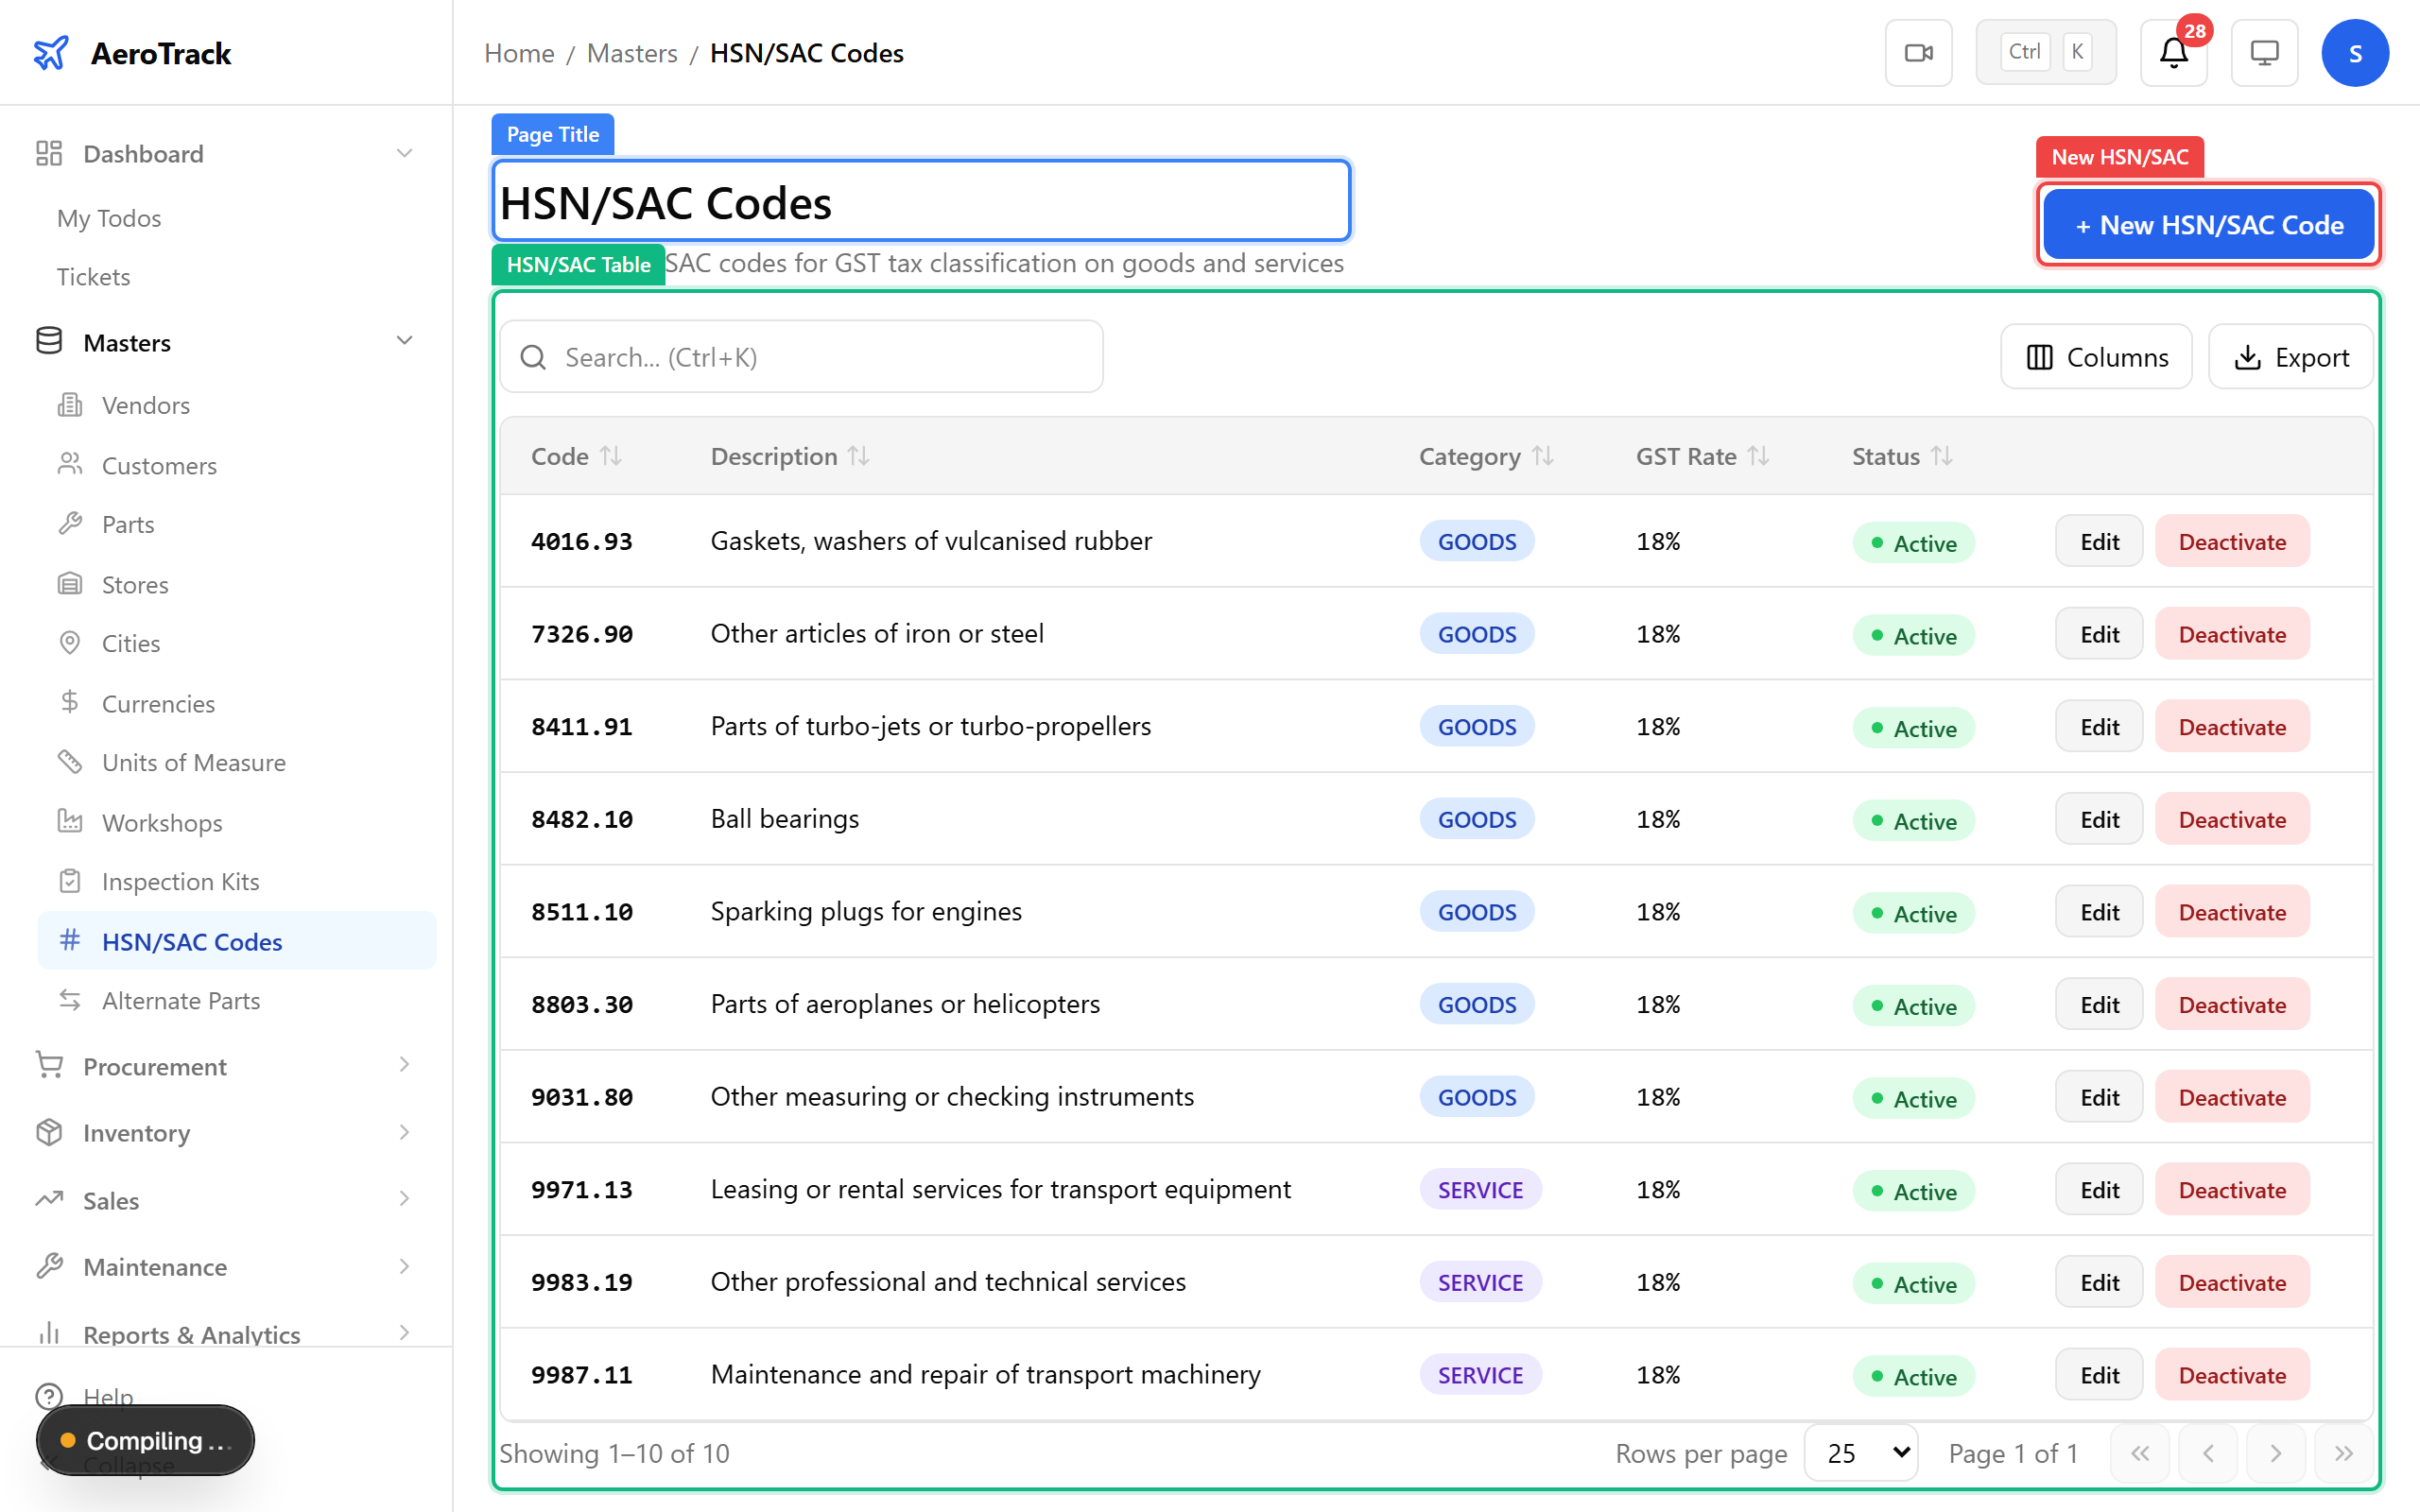Edit the Sparking plugs row 8511.10

2099,911
